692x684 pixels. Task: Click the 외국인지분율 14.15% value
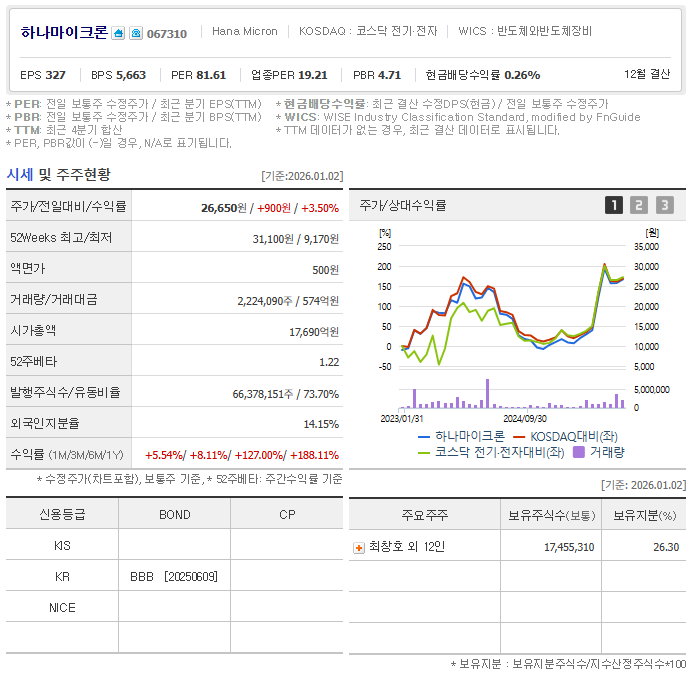(321, 425)
